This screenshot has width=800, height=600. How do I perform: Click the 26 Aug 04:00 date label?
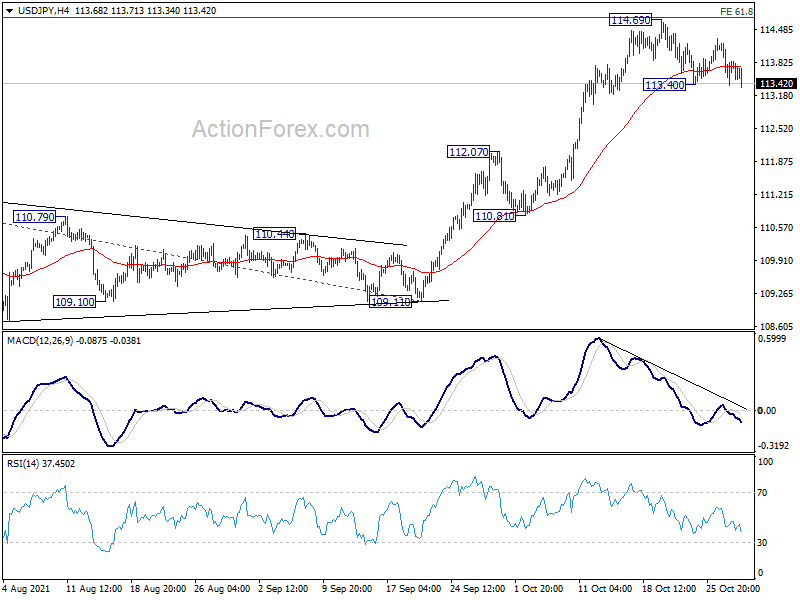click(x=222, y=589)
